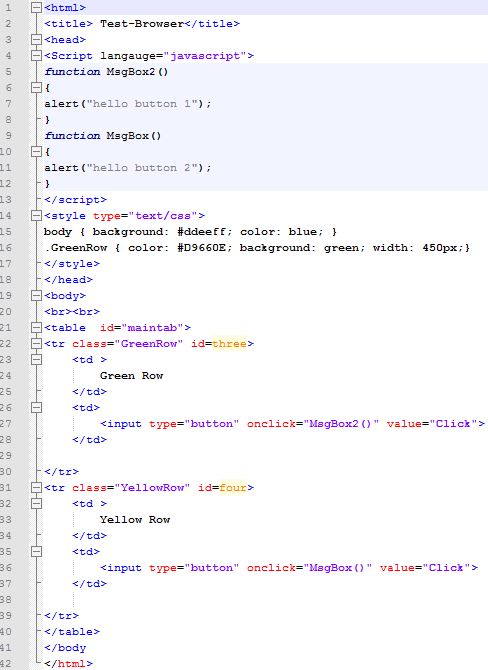Click the 'color: blue;' body declaration

(279, 232)
